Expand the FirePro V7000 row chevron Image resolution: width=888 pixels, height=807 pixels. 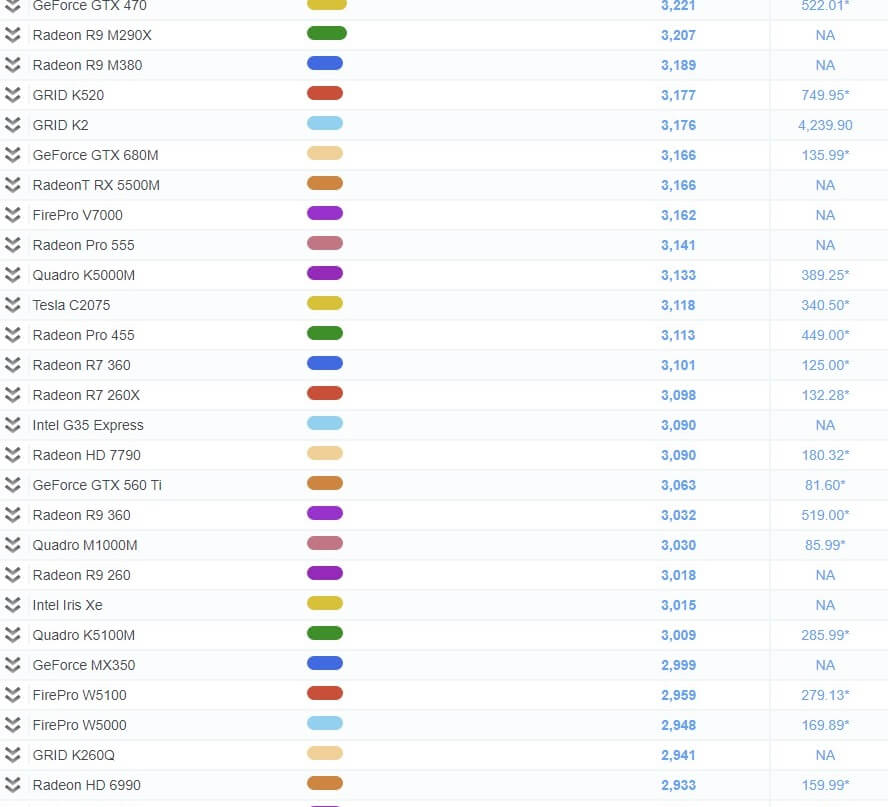12,215
